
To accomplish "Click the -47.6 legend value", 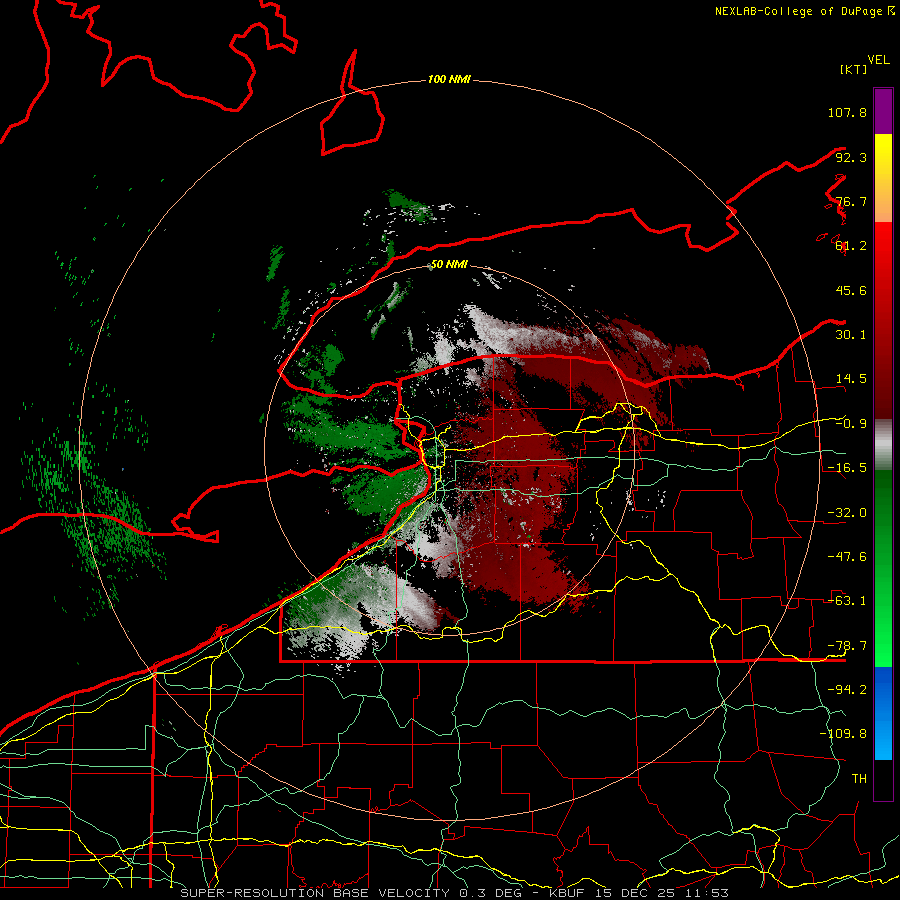I will click(847, 557).
